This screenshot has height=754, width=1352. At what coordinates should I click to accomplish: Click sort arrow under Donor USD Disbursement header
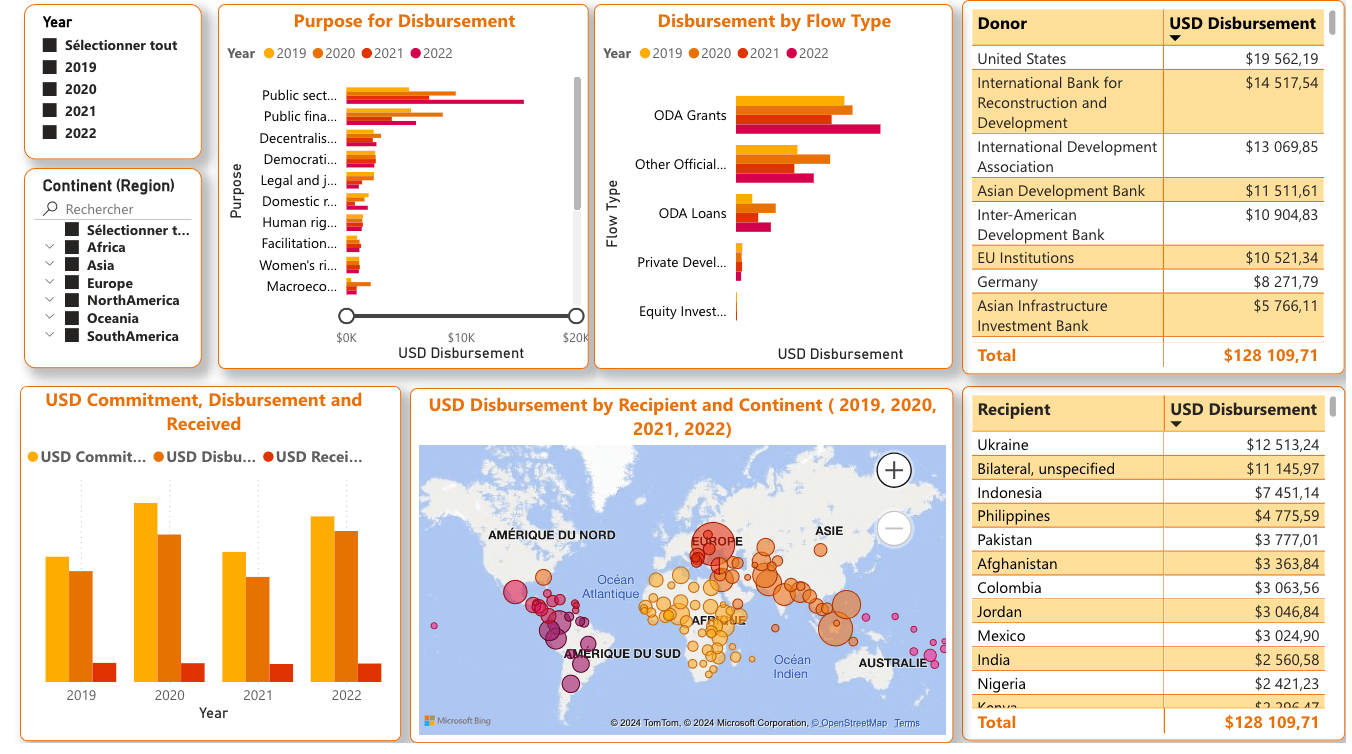1175,39
